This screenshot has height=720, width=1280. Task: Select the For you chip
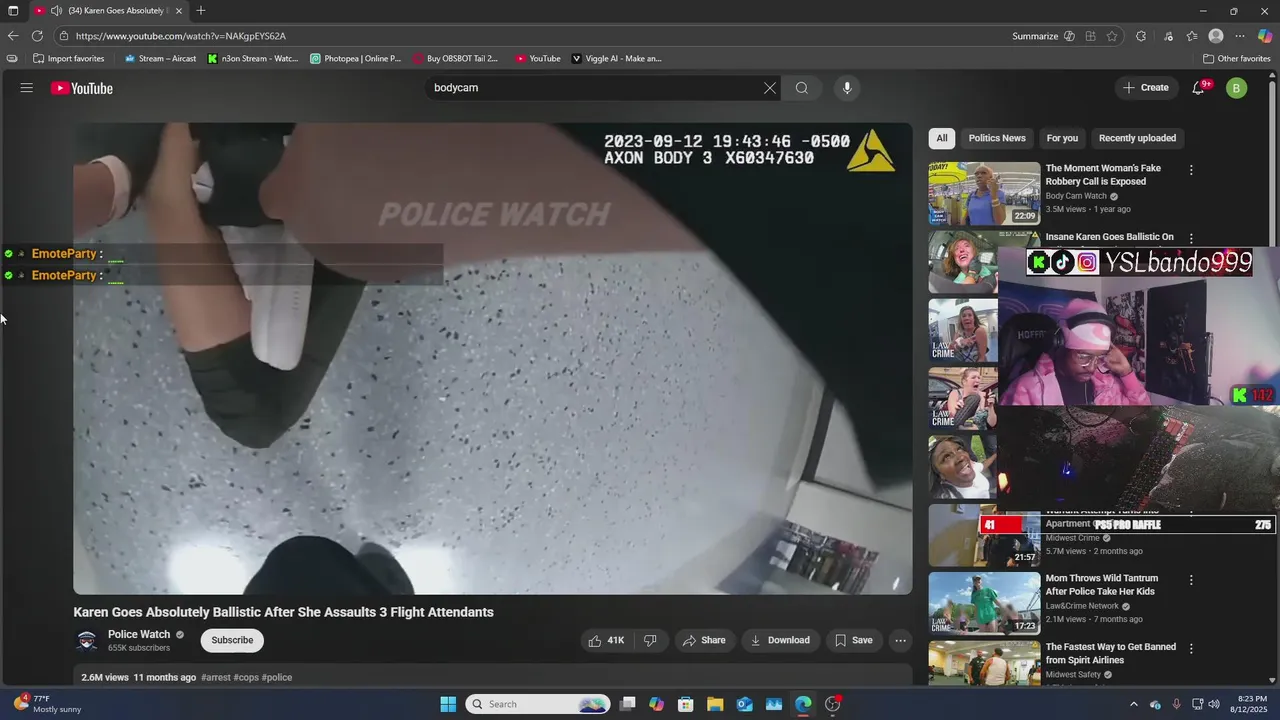tap(1062, 138)
